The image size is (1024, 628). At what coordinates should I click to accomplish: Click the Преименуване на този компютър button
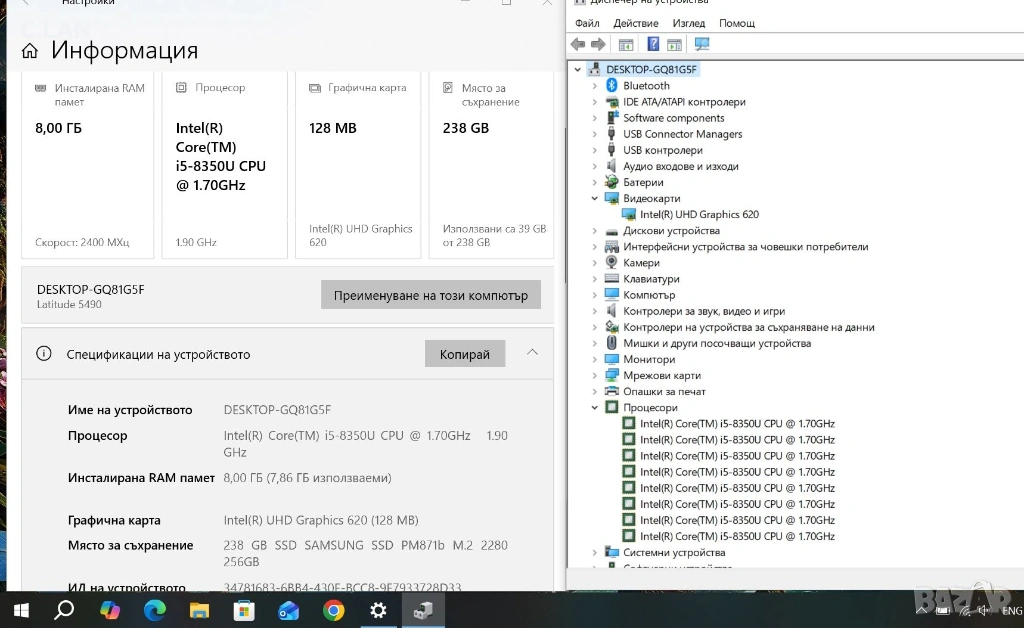tap(430, 295)
